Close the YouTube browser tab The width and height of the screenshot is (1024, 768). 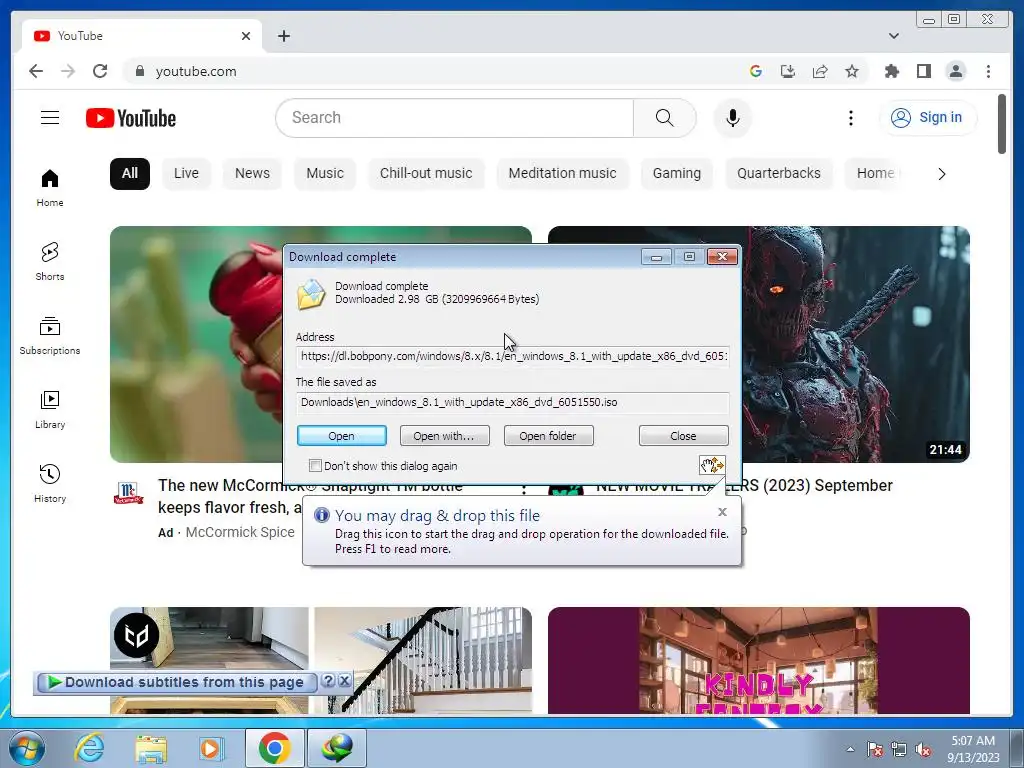246,36
